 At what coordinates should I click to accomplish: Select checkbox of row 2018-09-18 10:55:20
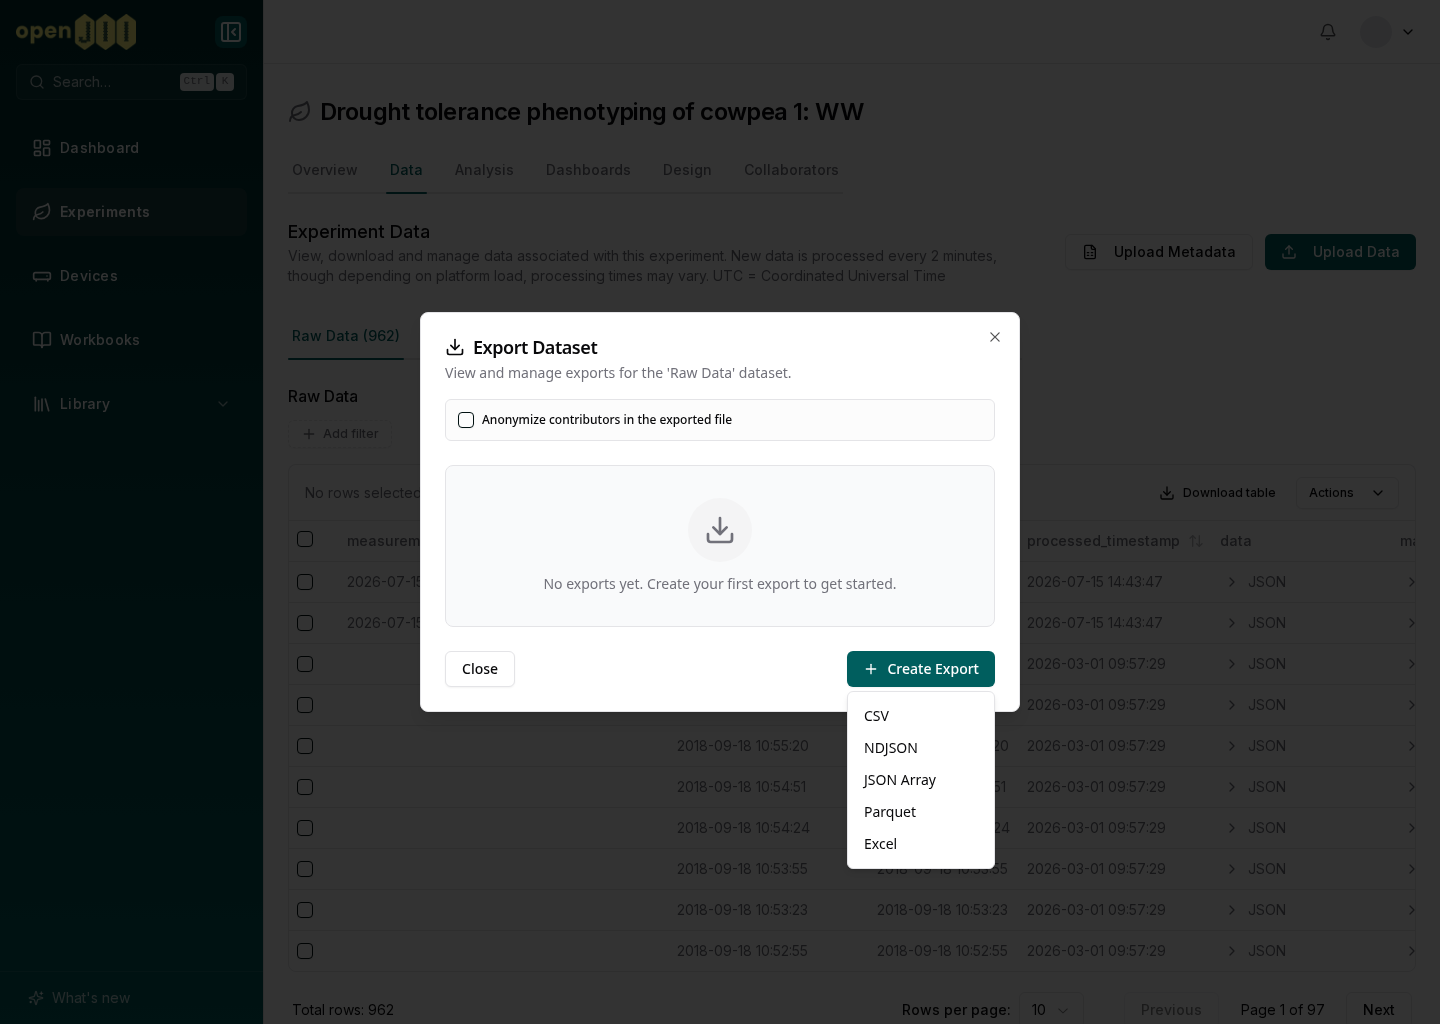(305, 746)
